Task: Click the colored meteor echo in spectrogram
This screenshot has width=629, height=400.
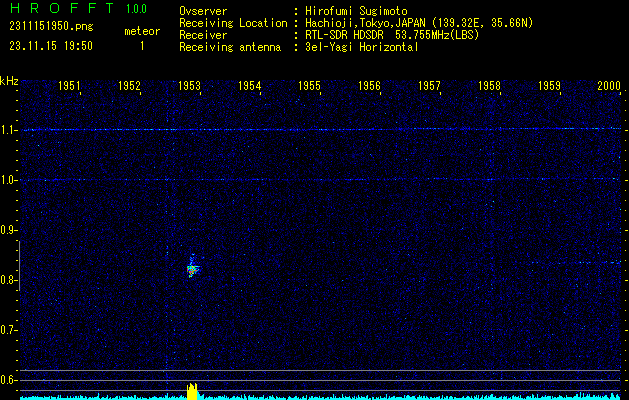Action: [x=193, y=268]
